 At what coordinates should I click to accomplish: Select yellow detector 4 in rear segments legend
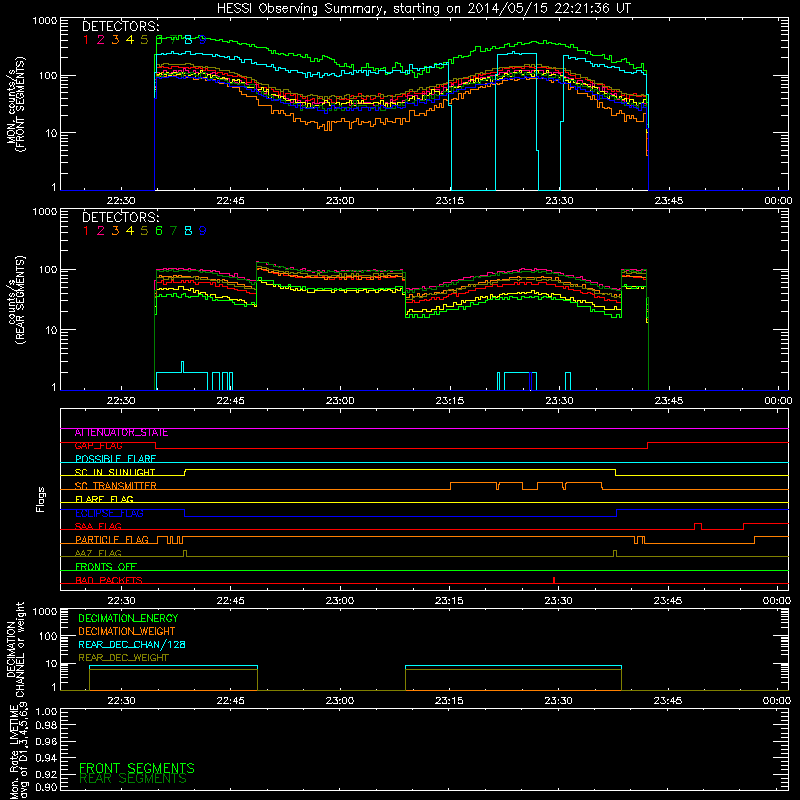click(x=130, y=231)
